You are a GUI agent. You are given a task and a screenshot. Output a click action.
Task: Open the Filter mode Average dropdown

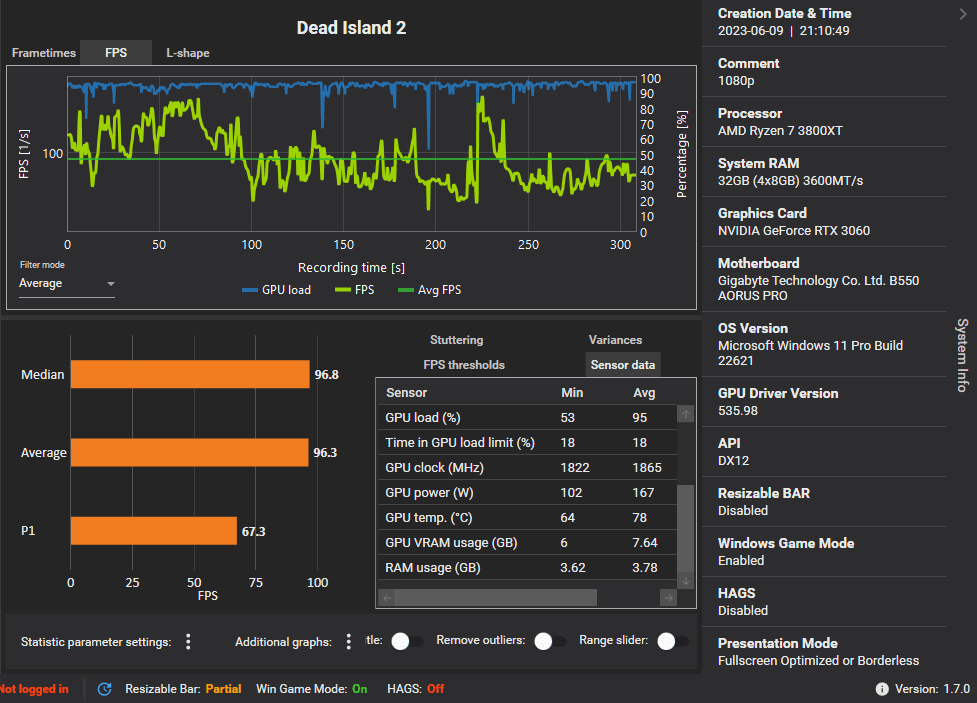(x=67, y=284)
